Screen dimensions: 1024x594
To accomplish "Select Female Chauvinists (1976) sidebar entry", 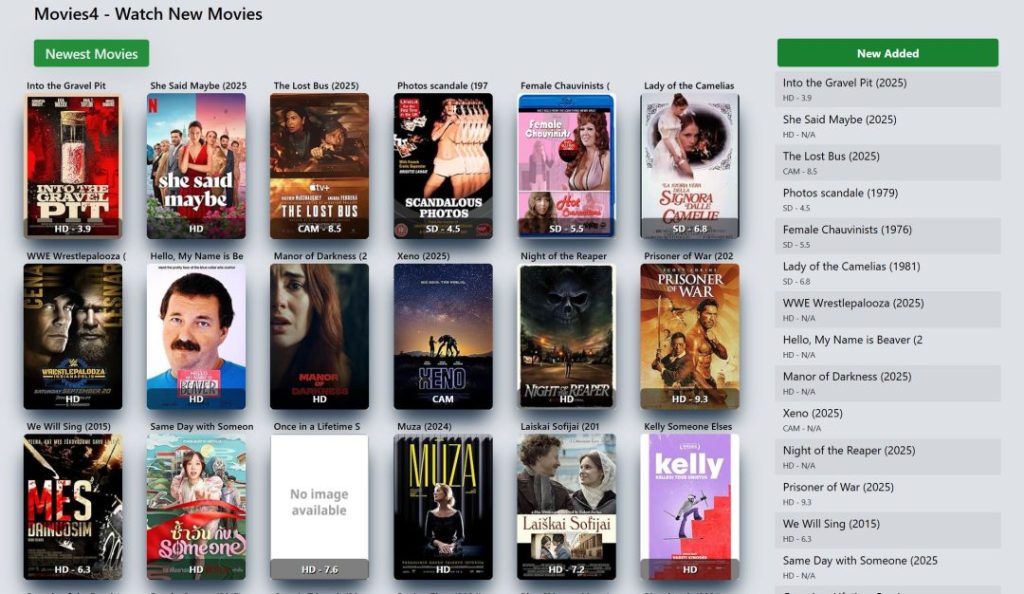I will pyautogui.click(x=888, y=236).
